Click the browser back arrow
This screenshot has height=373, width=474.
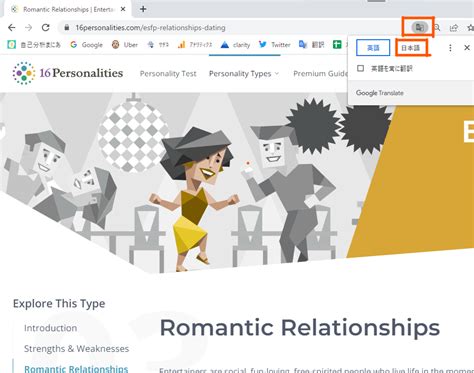[x=12, y=28]
